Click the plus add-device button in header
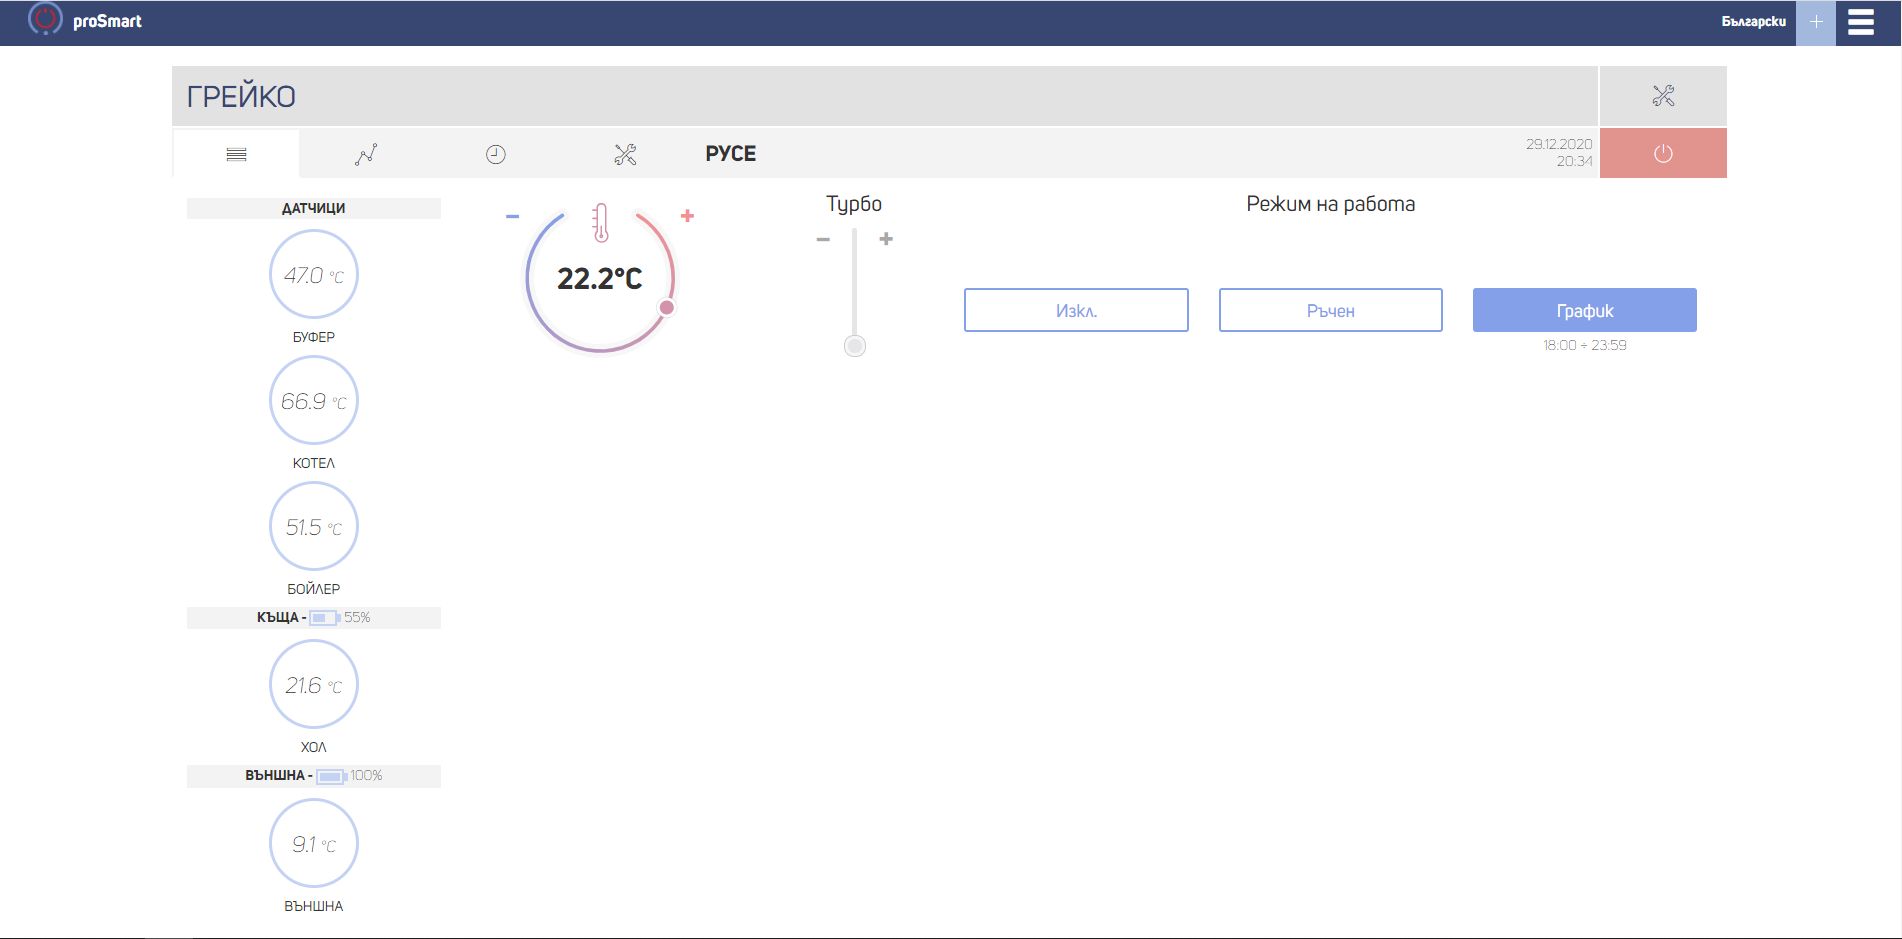 pyautogui.click(x=1816, y=22)
